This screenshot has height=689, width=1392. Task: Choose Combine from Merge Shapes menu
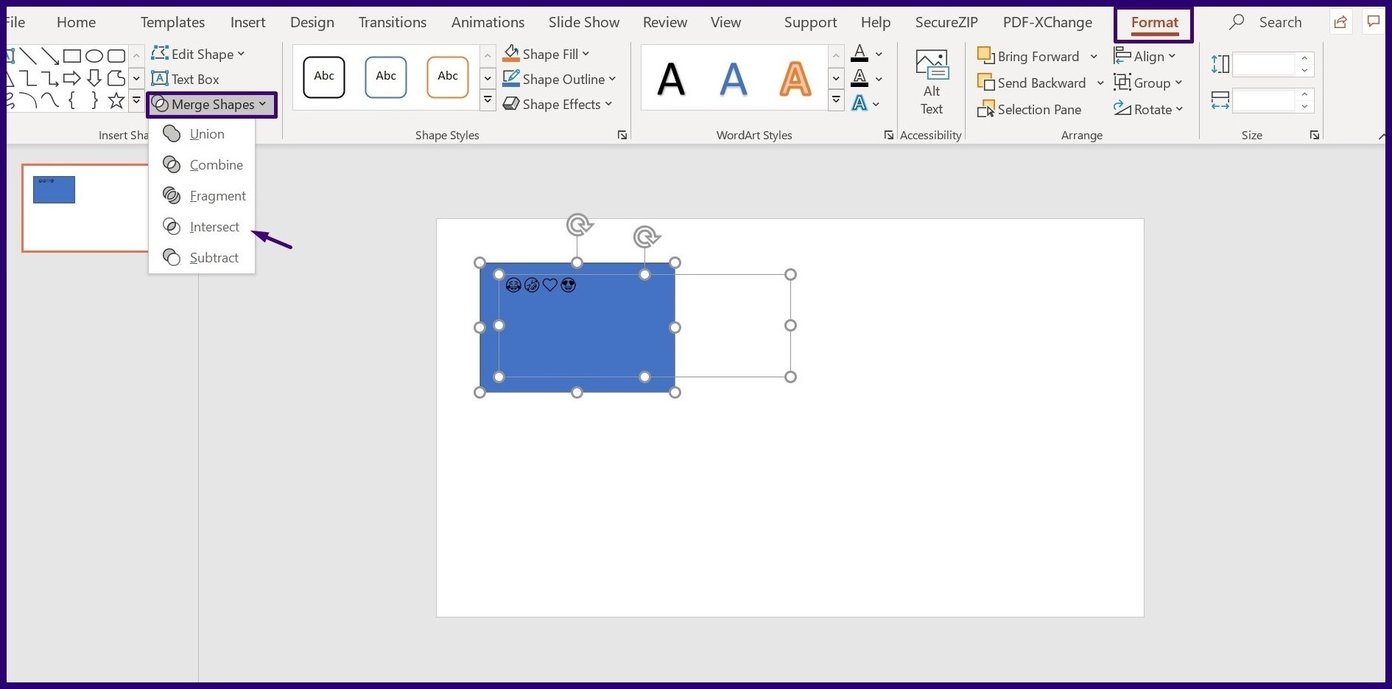tap(201, 165)
